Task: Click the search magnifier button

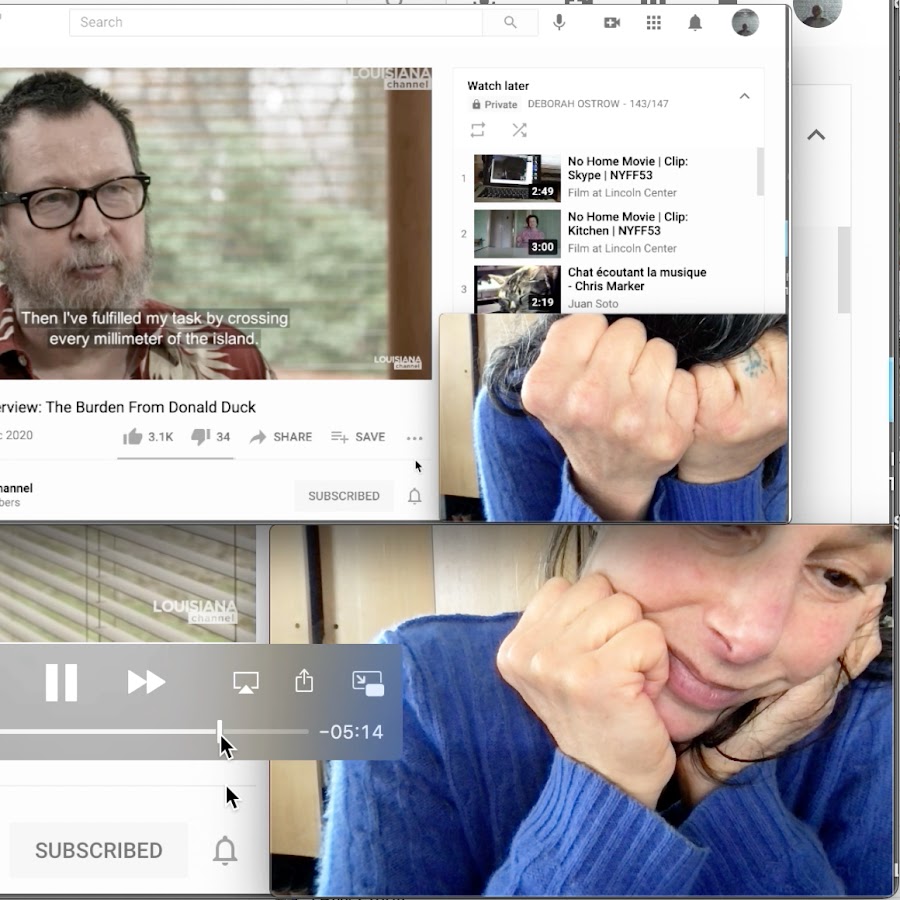Action: pyautogui.click(x=510, y=22)
